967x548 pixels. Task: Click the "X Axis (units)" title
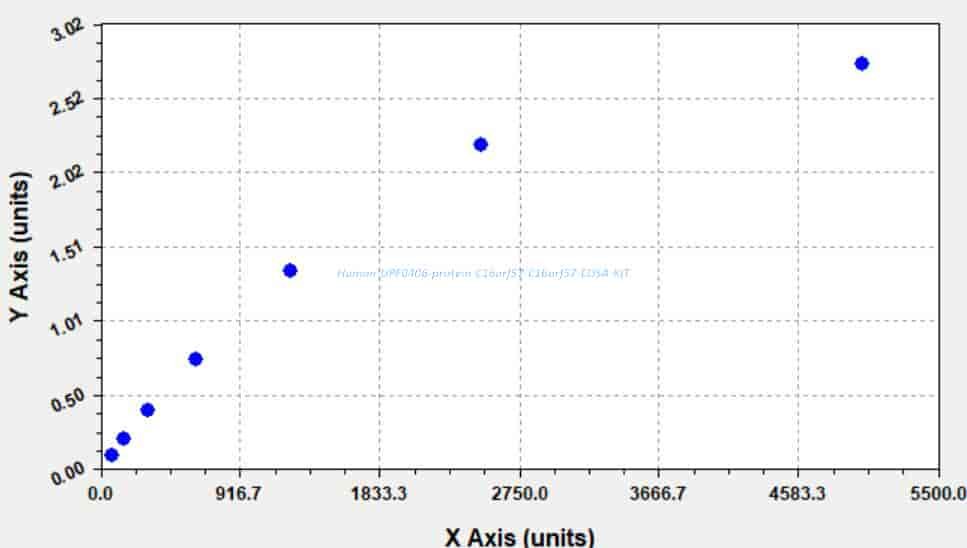(x=519, y=536)
